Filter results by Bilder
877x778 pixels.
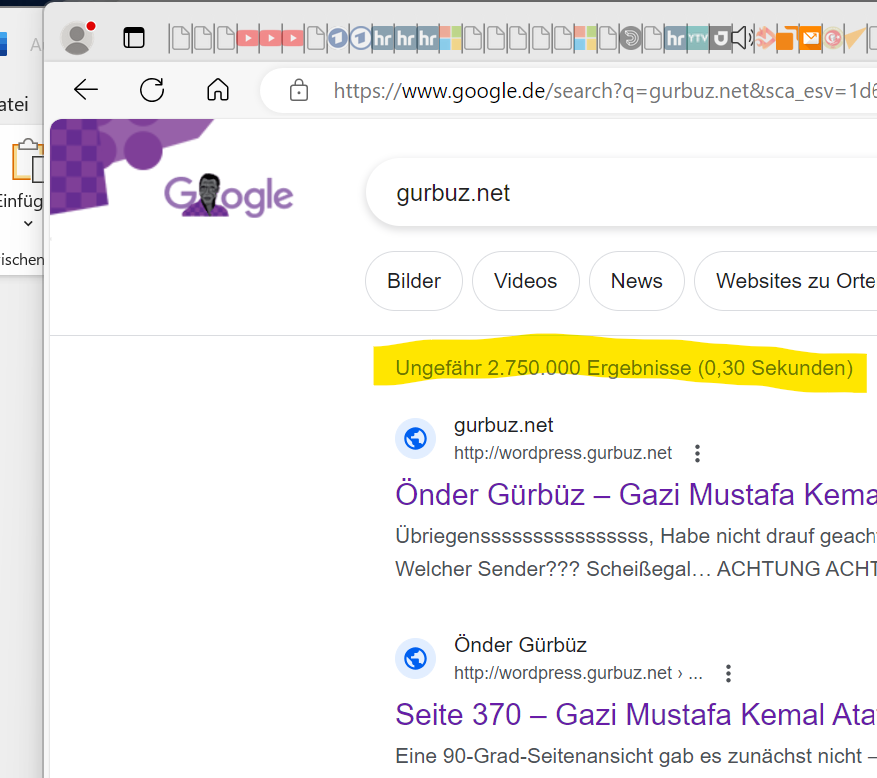coord(414,281)
